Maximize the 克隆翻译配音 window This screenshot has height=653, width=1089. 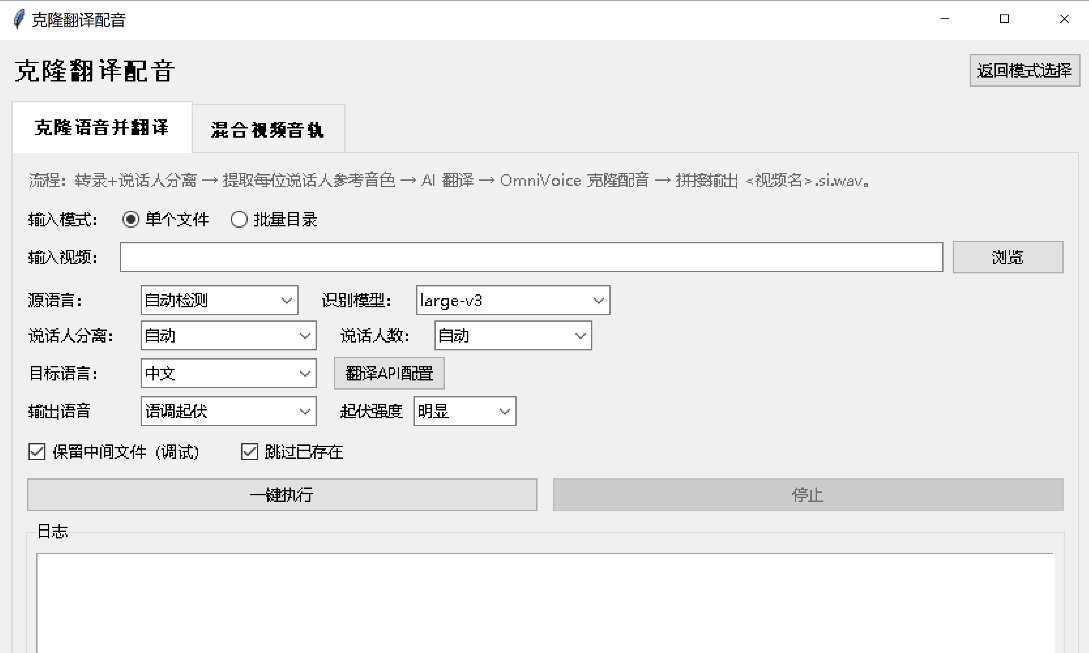click(x=1004, y=19)
